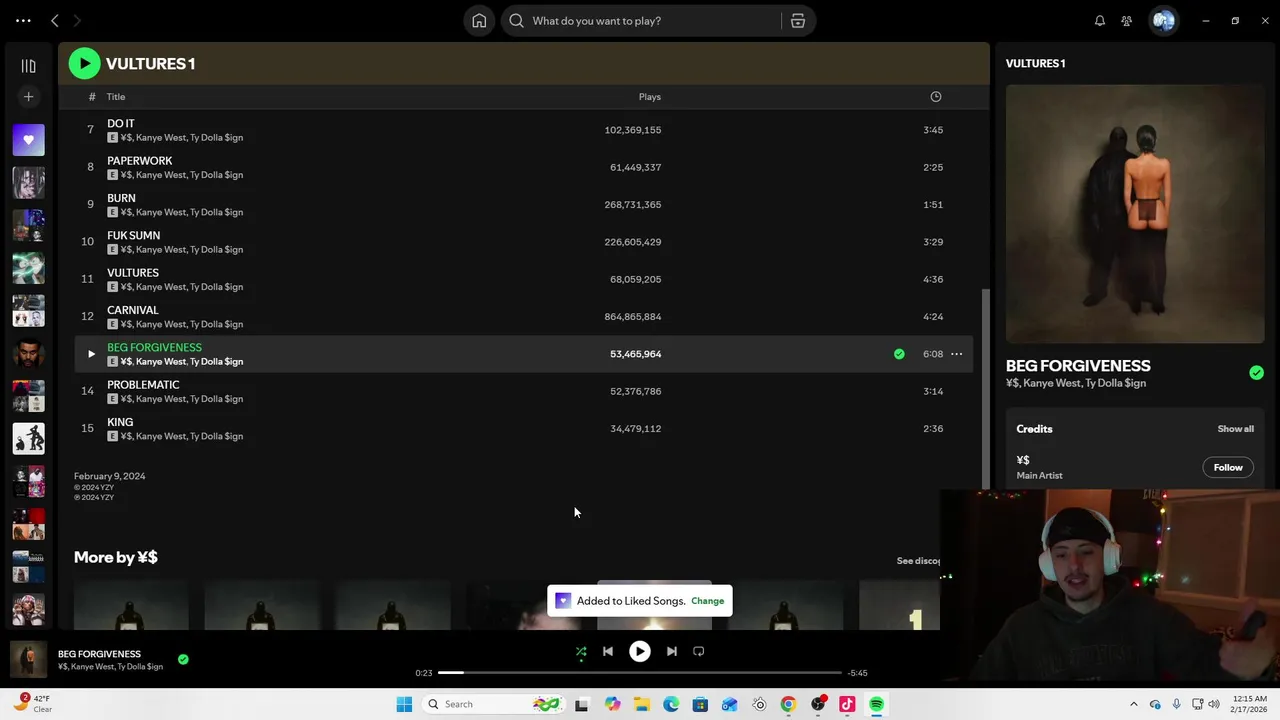This screenshot has height=720, width=1280.
Task: Open the Windows Start button
Action: tap(404, 704)
